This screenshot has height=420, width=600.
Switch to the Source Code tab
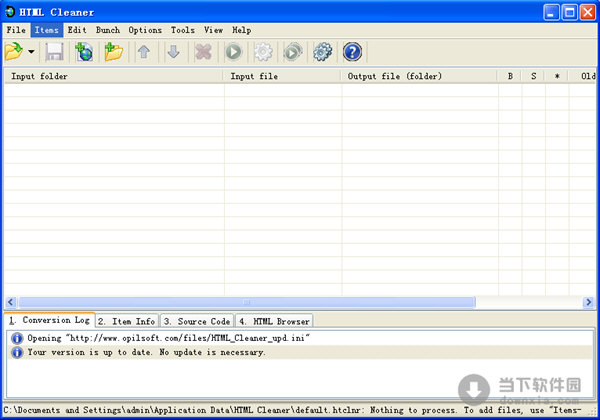tap(196, 321)
